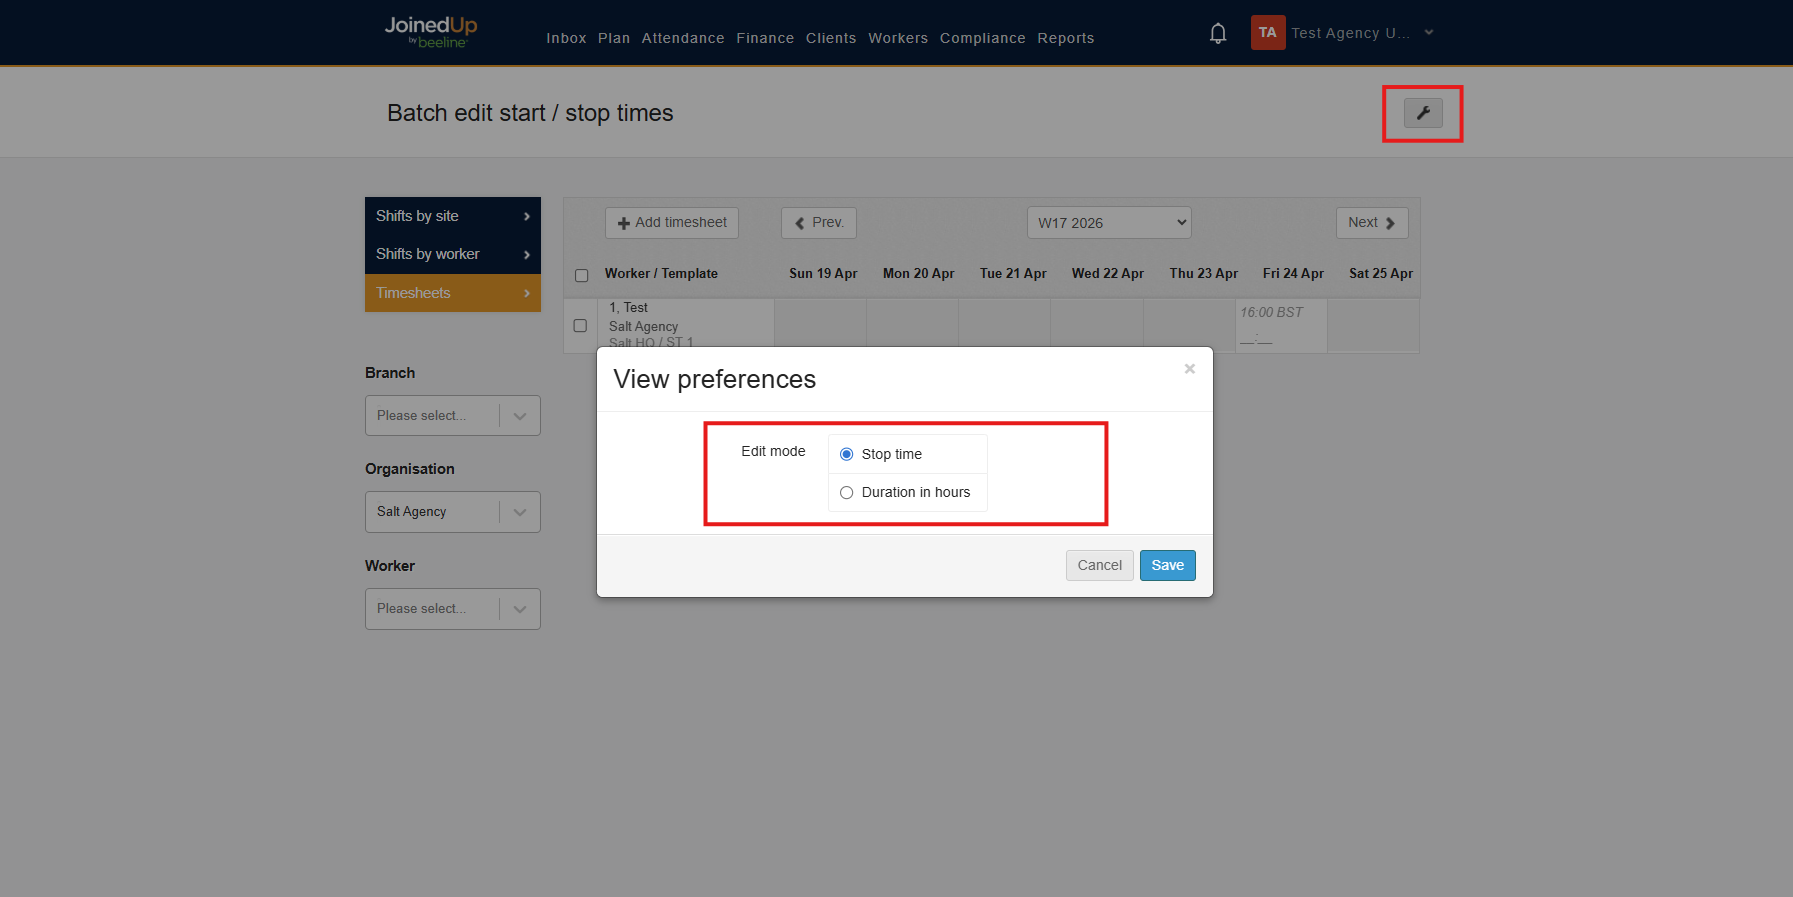The height and width of the screenshot is (897, 1793).
Task: Click the Mon 20 Apr column header
Action: [x=918, y=273]
